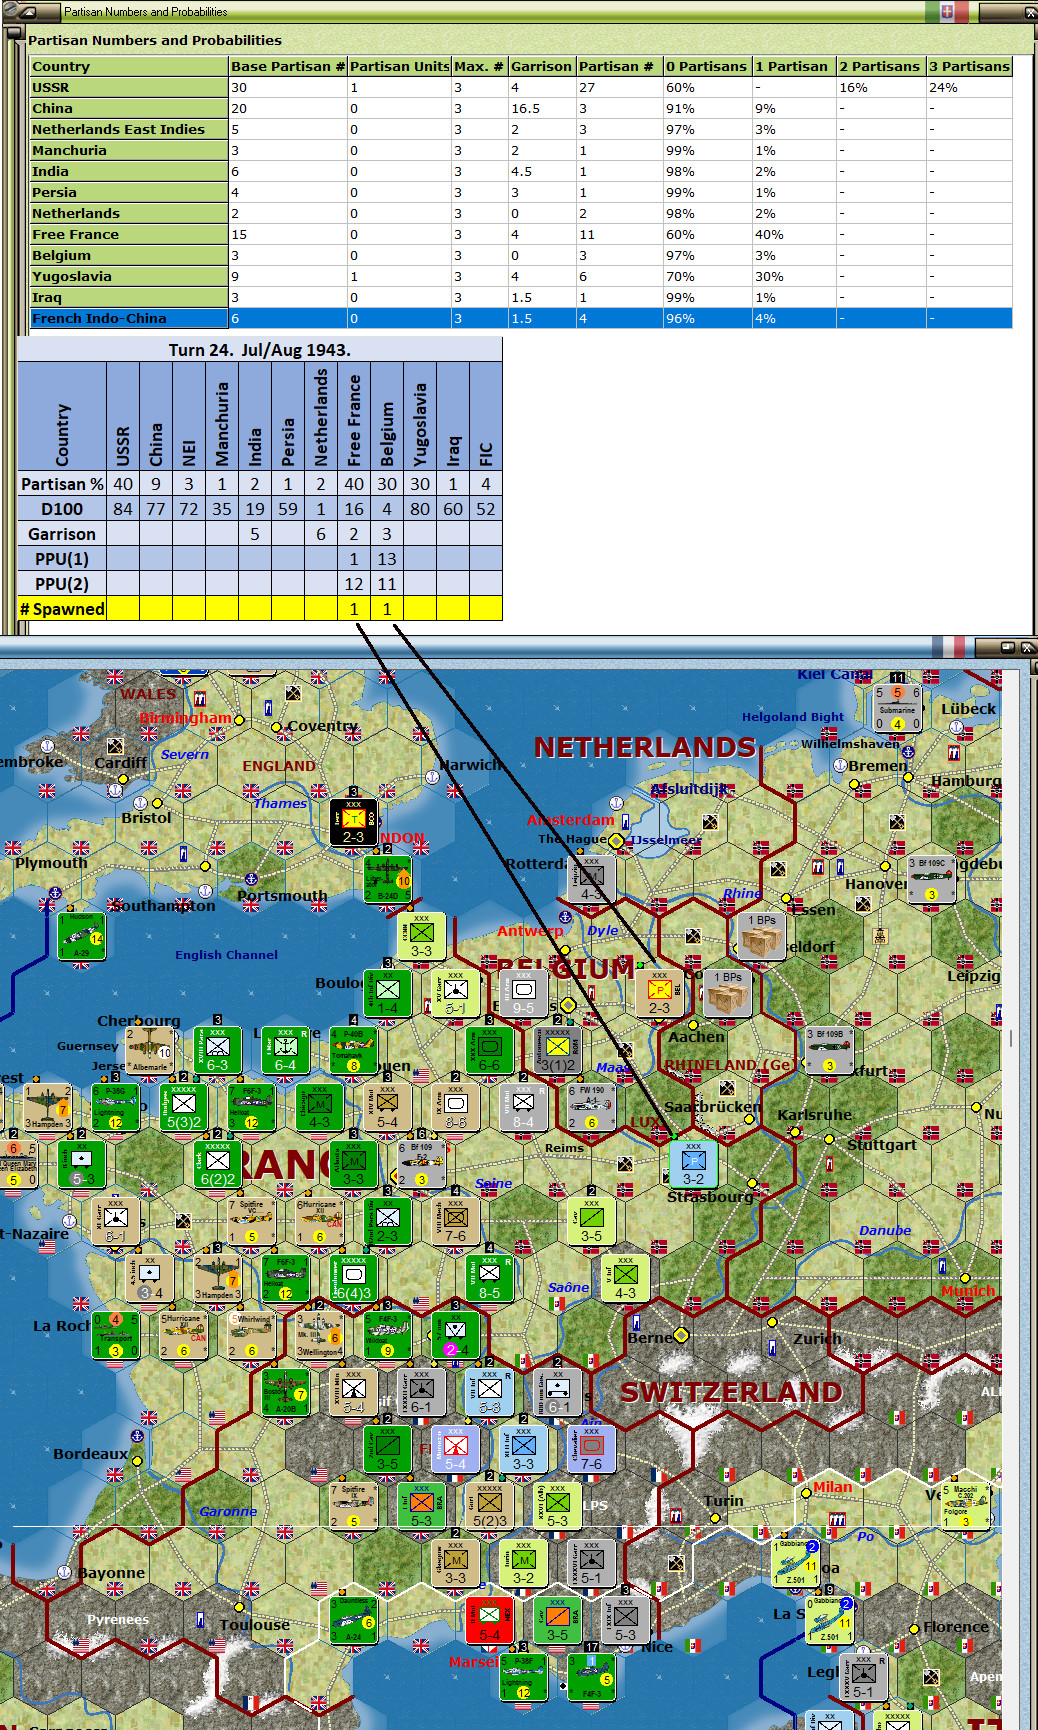Viewport: 1038px width, 1730px height.
Task: Select the Macchi fighter counter
Action: click(x=965, y=1507)
